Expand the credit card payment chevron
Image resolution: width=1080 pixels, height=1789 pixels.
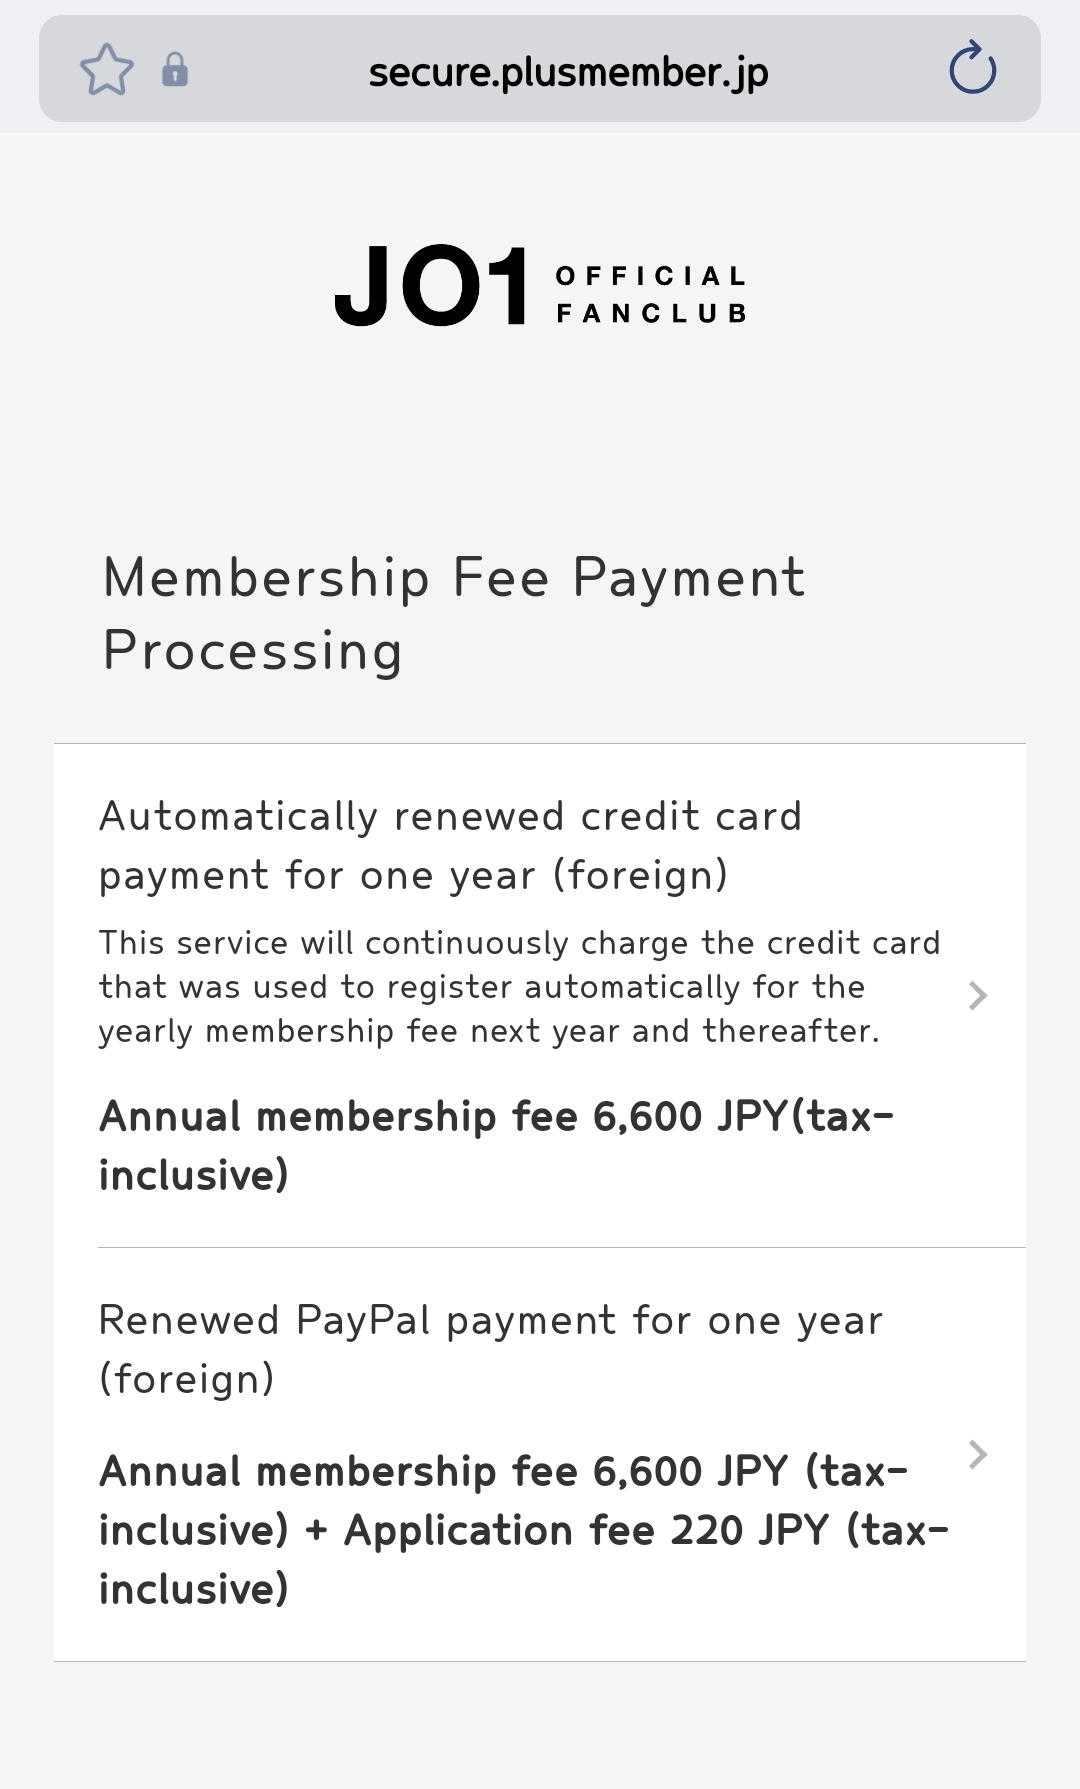tap(978, 996)
